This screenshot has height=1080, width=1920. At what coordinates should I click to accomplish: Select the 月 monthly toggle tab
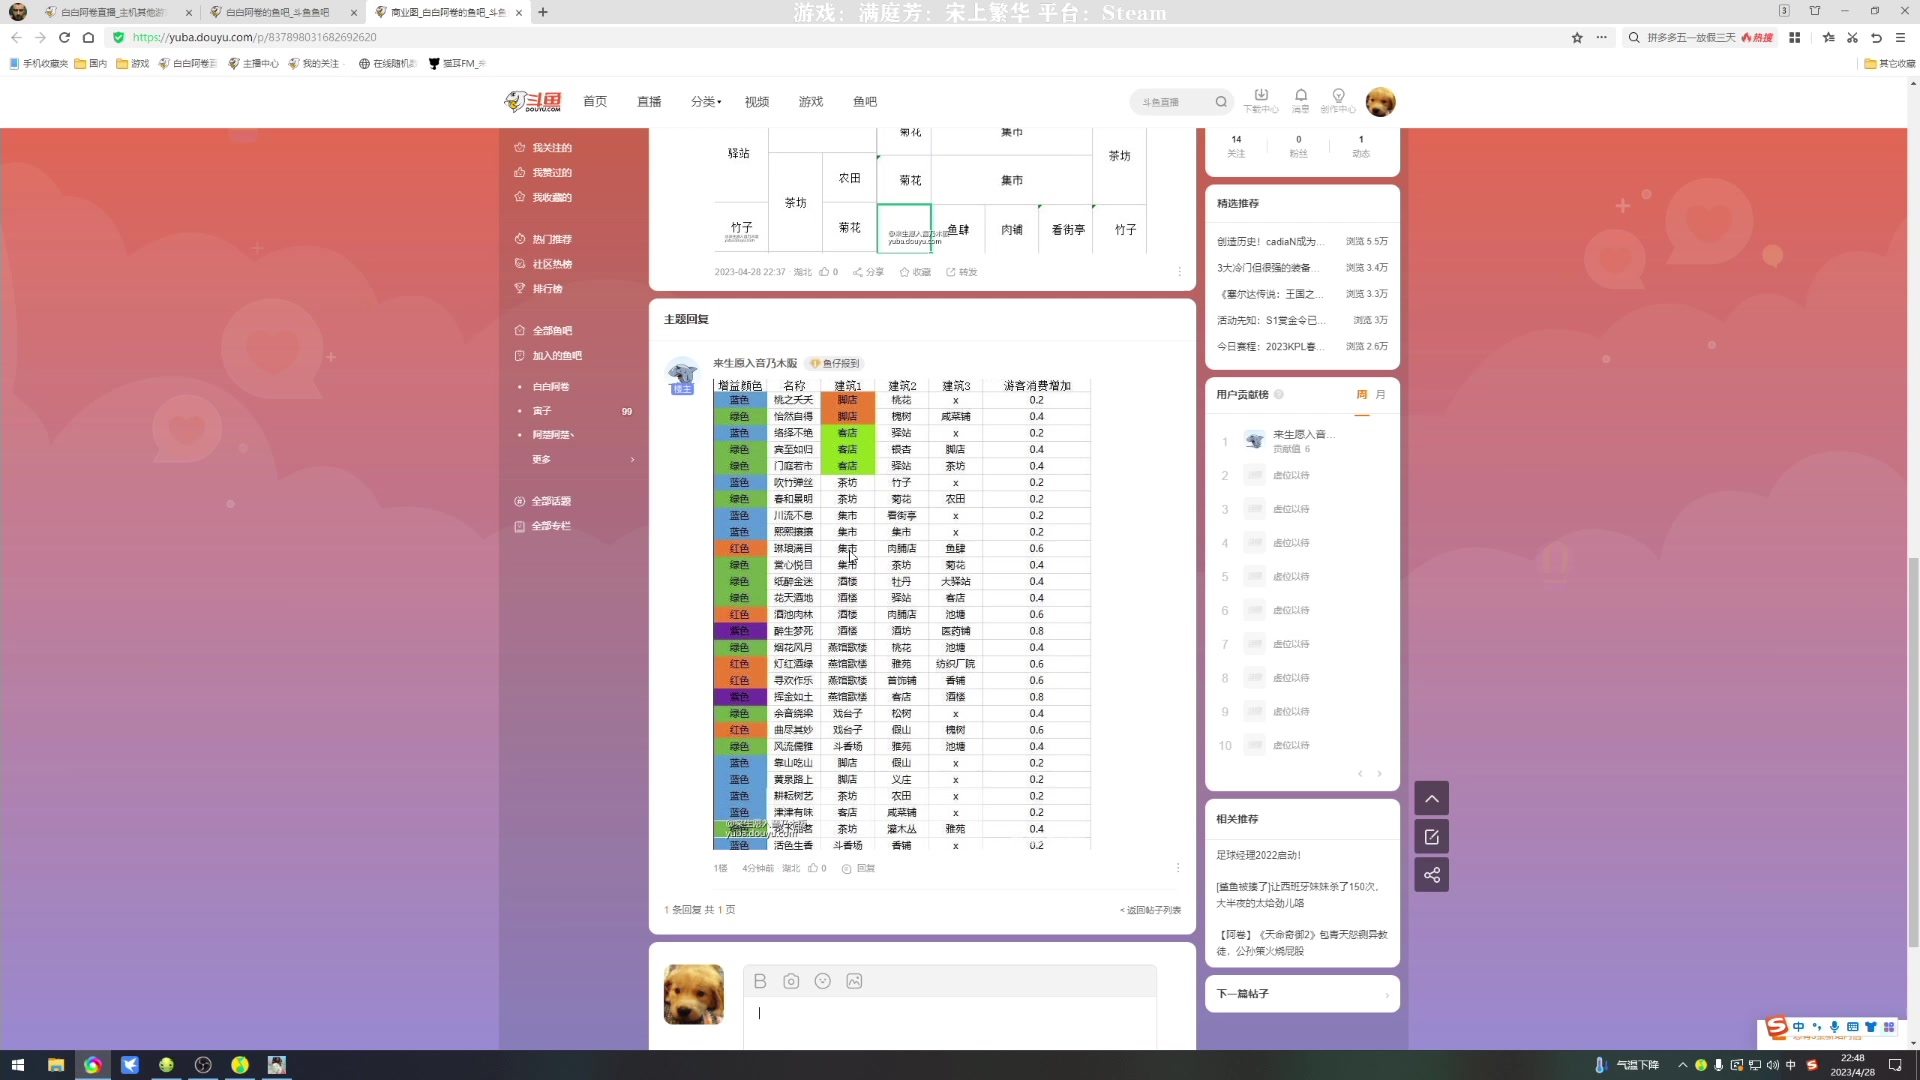point(1382,393)
